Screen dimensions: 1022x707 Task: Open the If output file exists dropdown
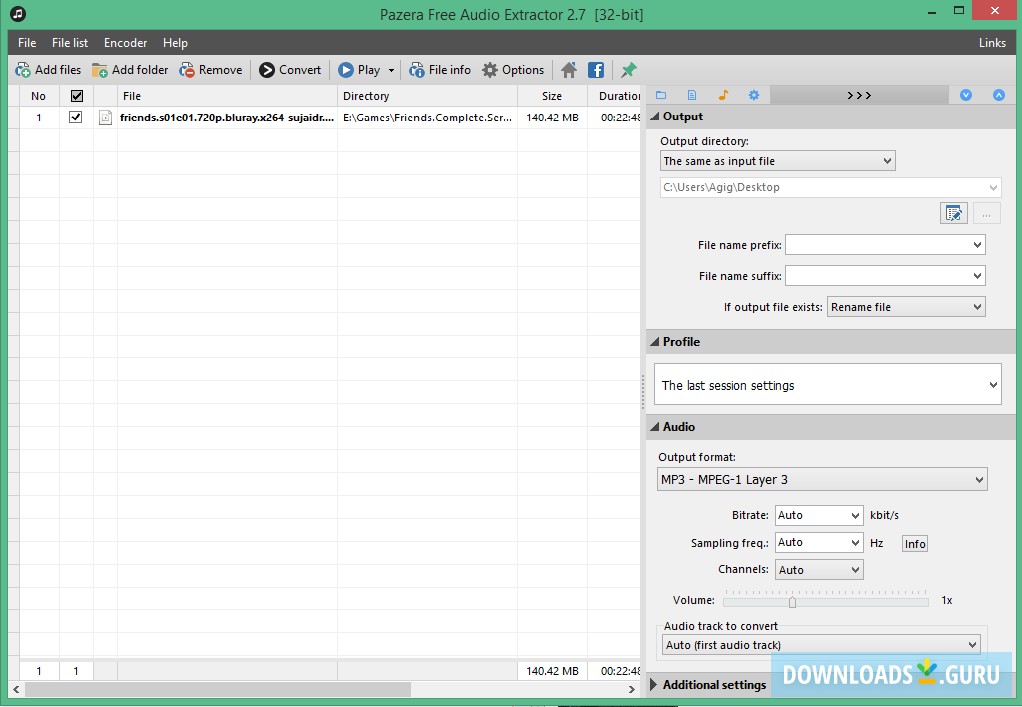point(906,307)
